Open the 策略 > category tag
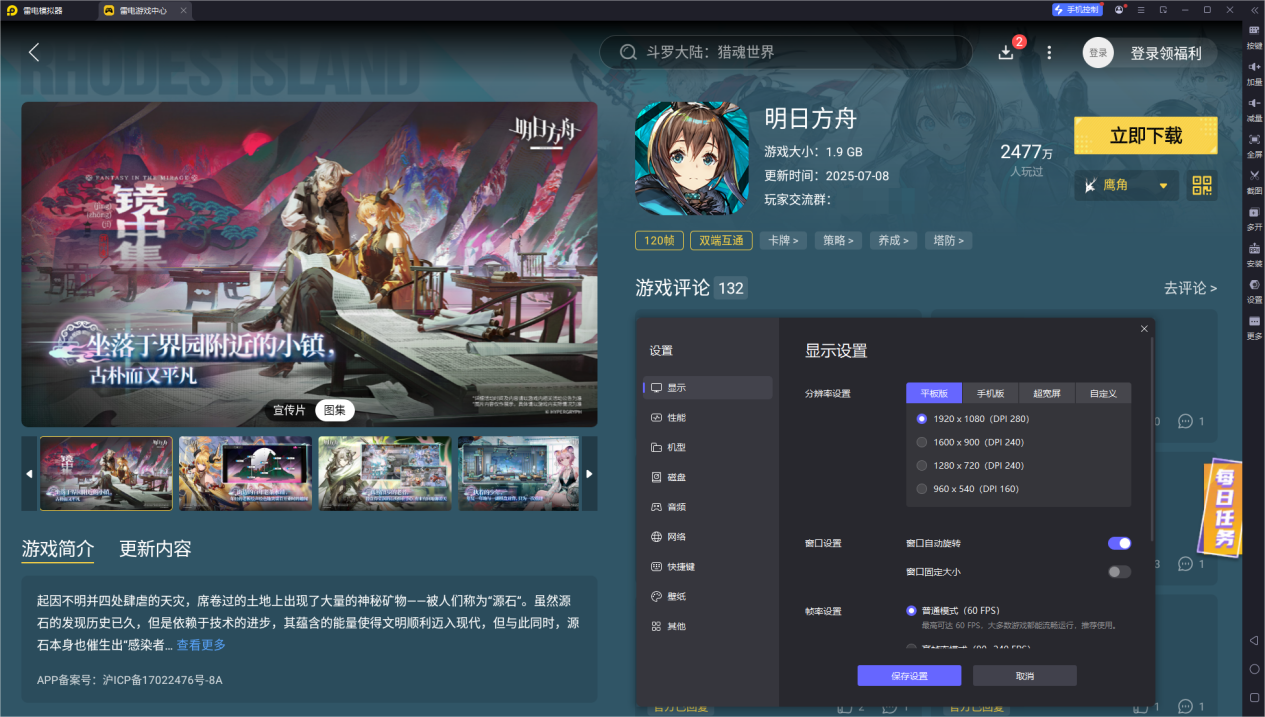The image size is (1265, 717). click(839, 240)
